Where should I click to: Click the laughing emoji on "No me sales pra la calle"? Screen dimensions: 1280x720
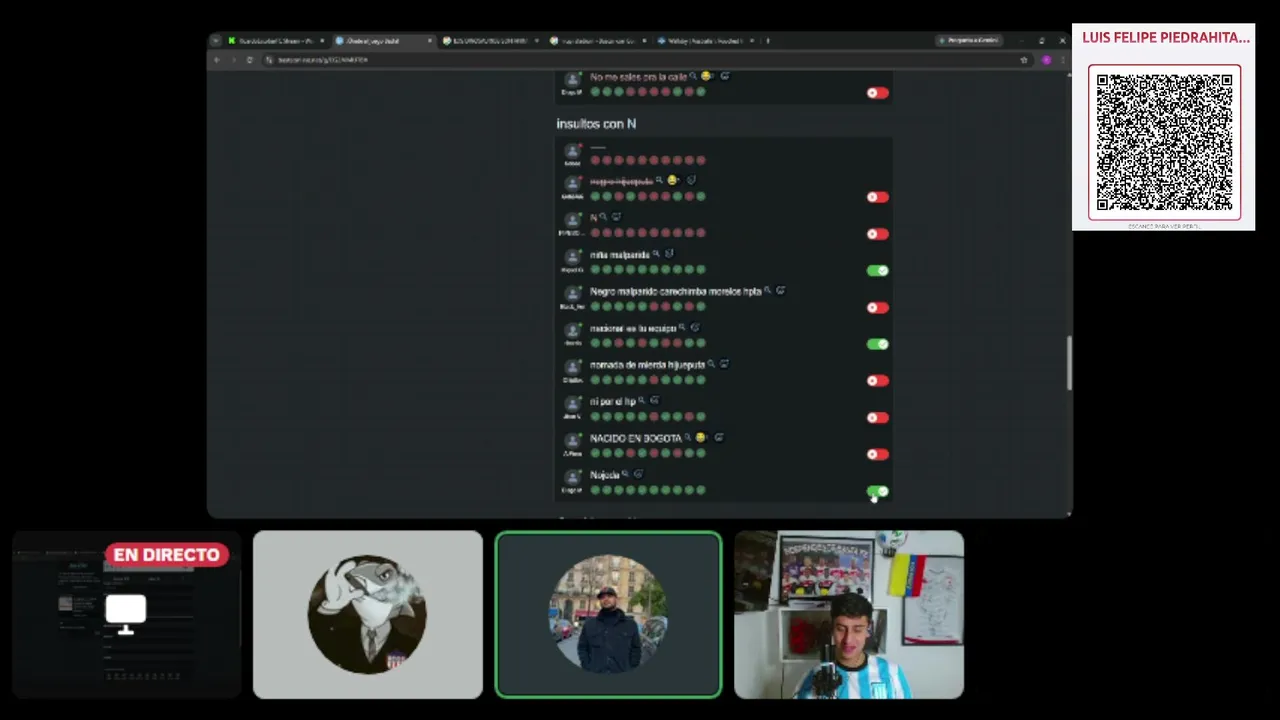(x=706, y=76)
